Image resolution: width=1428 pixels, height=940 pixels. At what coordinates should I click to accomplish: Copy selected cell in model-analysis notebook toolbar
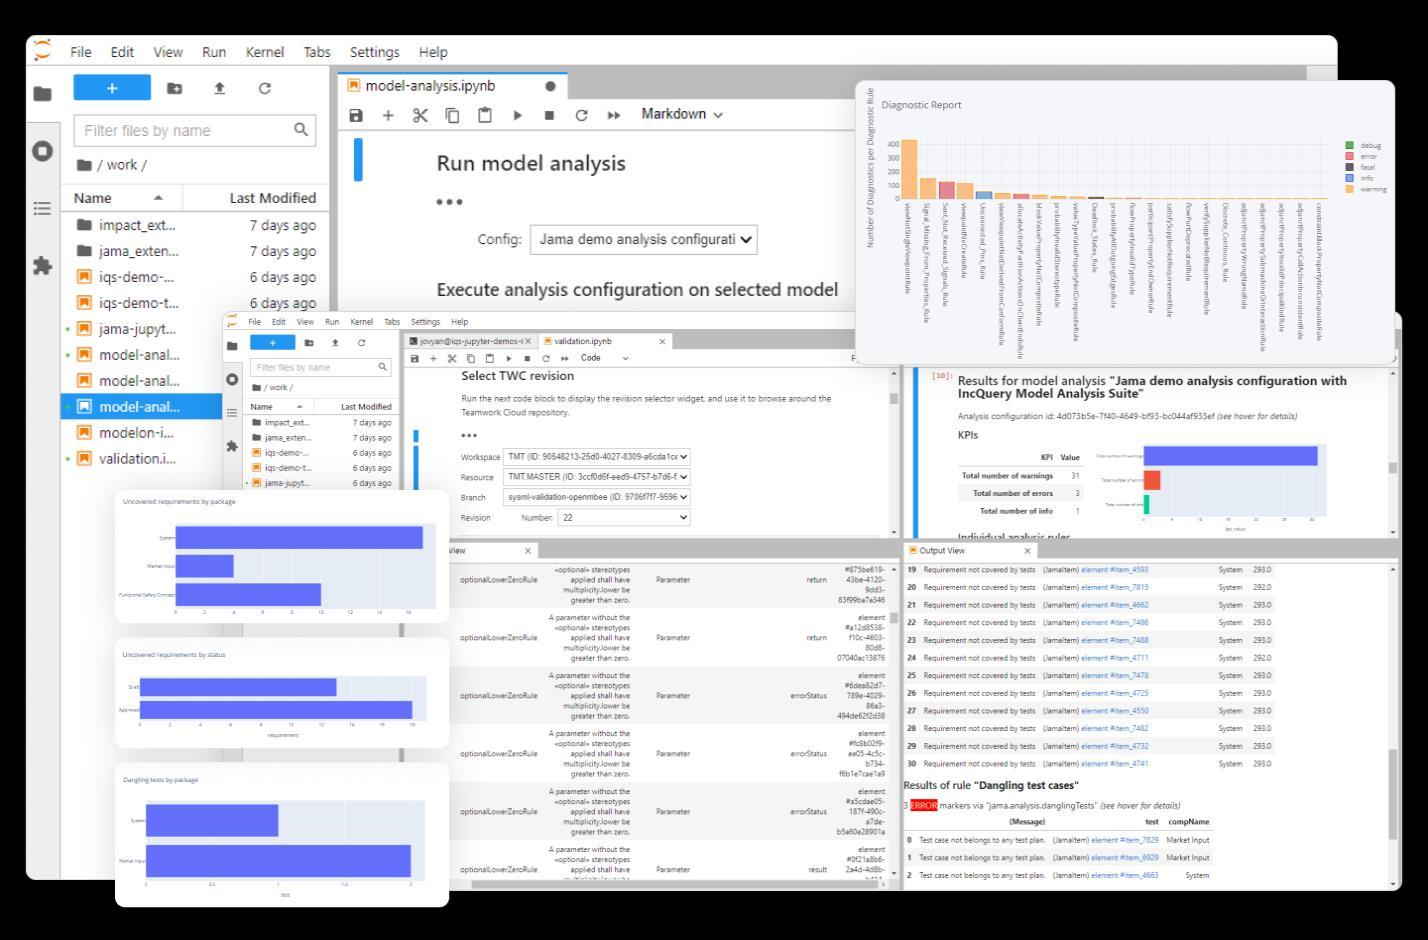point(452,115)
